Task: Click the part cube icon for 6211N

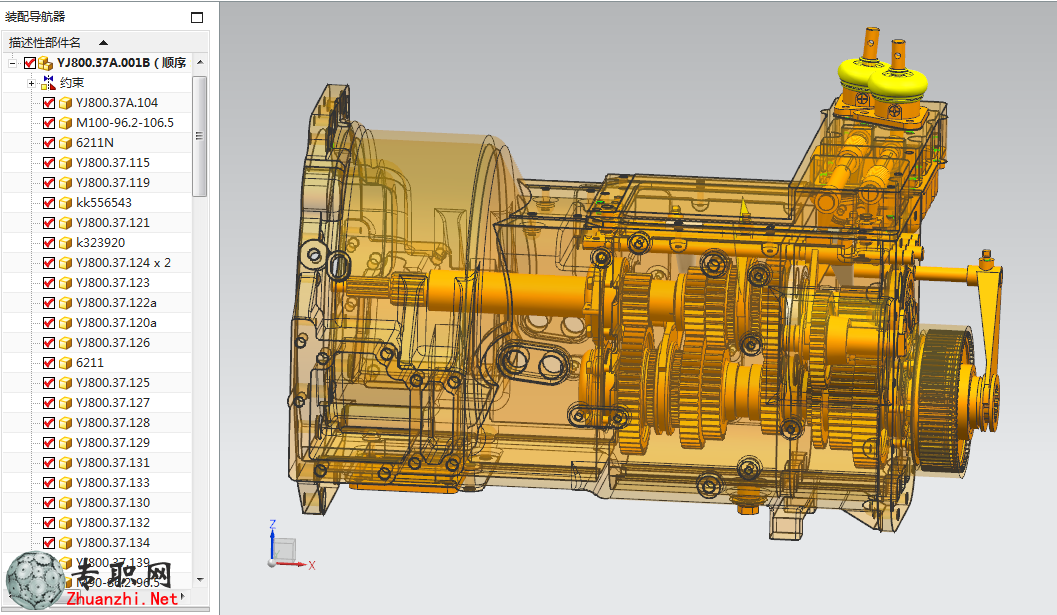Action: tap(65, 143)
